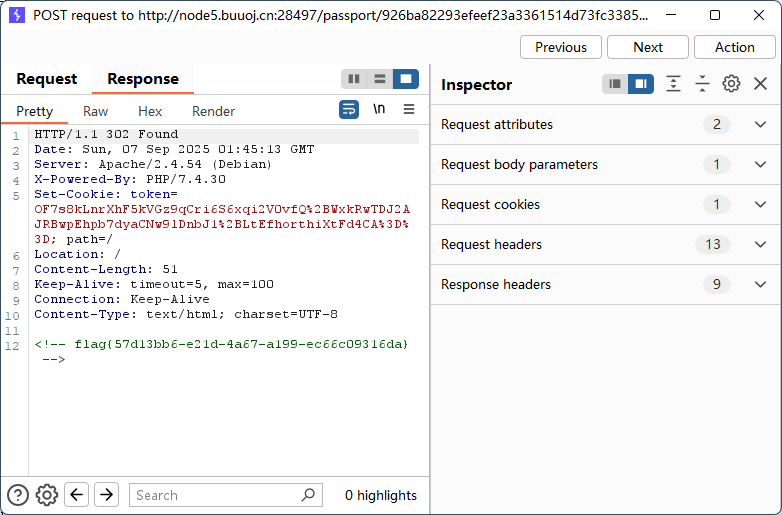
Task: Switch to the Request tab
Action: tap(47, 79)
